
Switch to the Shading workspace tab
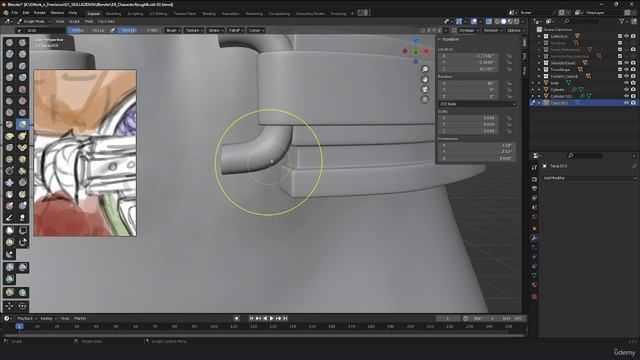point(209,13)
